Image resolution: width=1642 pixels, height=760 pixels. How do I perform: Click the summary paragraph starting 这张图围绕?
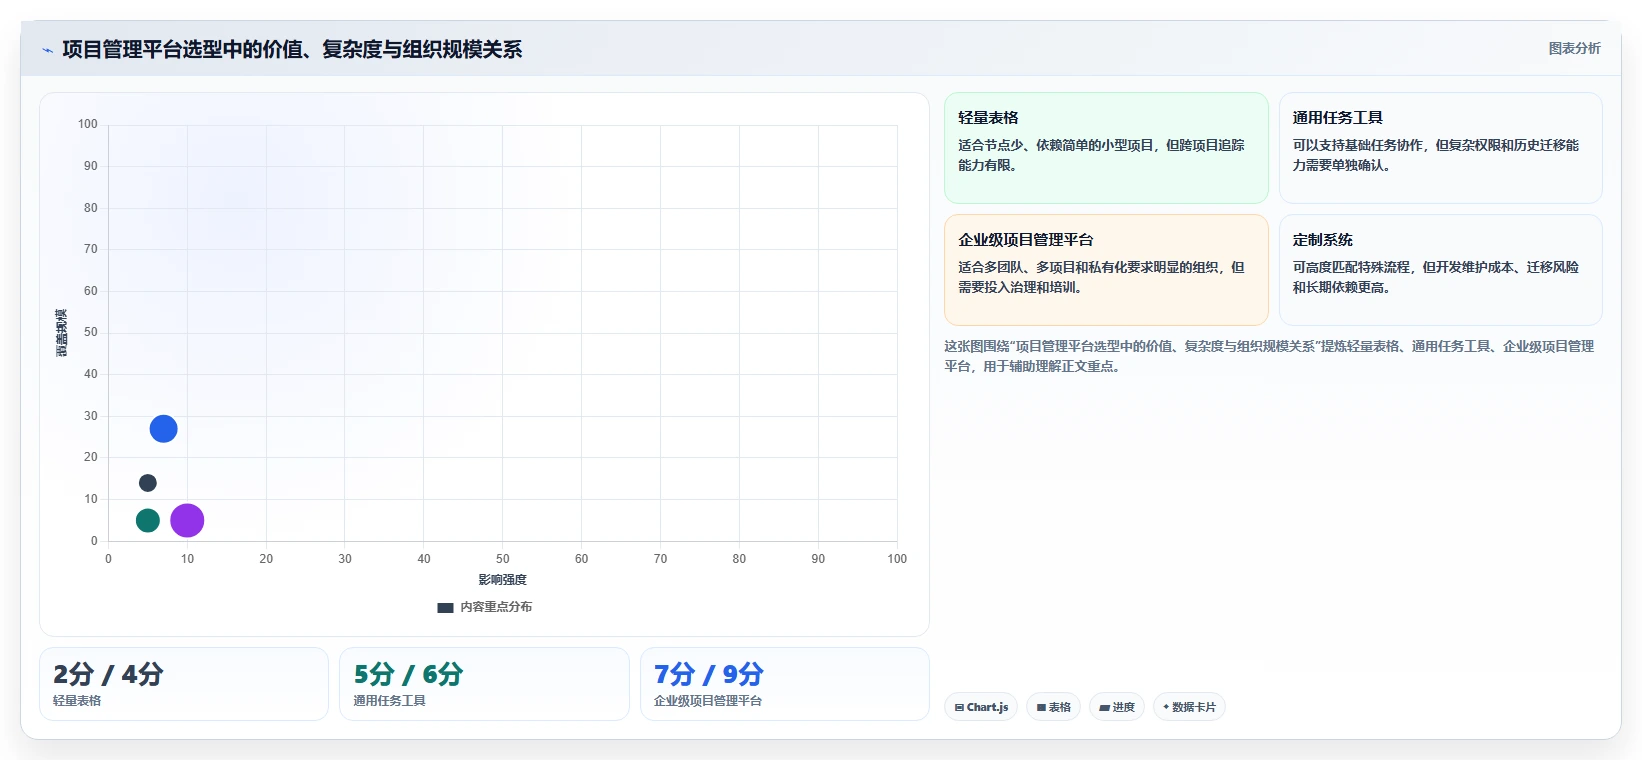tap(1269, 356)
